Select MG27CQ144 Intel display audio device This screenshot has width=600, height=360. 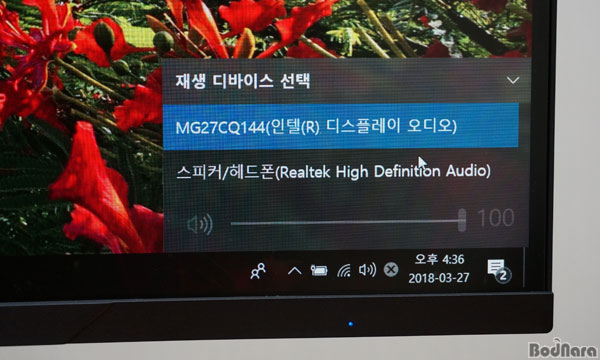[341, 126]
